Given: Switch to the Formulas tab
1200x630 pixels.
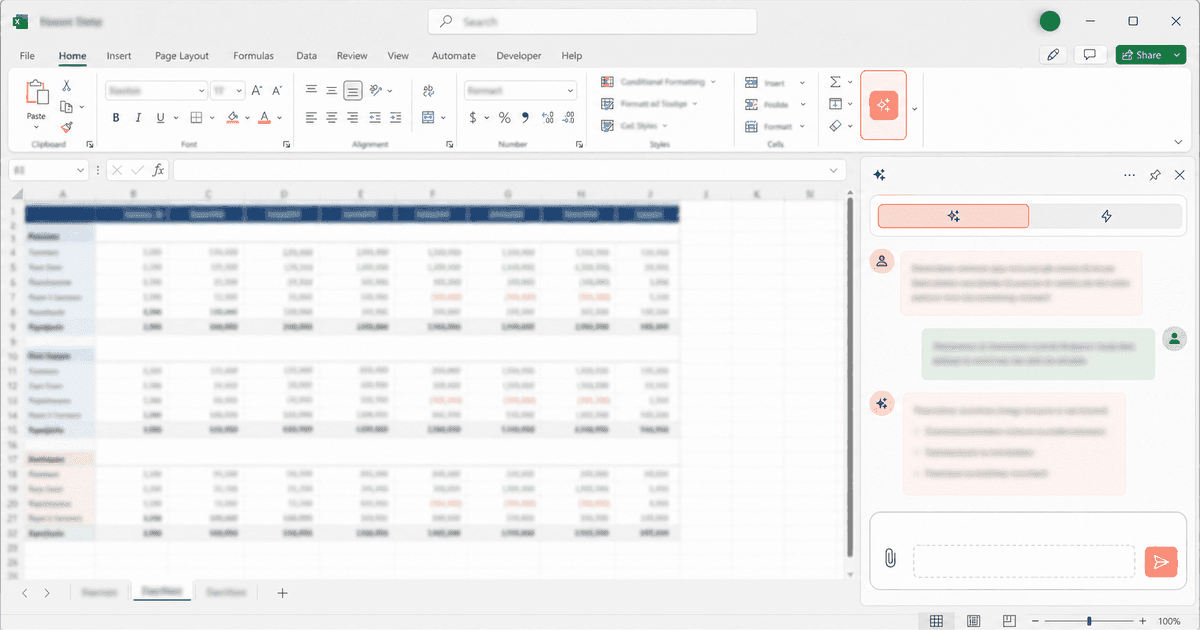Looking at the screenshot, I should tap(254, 56).
